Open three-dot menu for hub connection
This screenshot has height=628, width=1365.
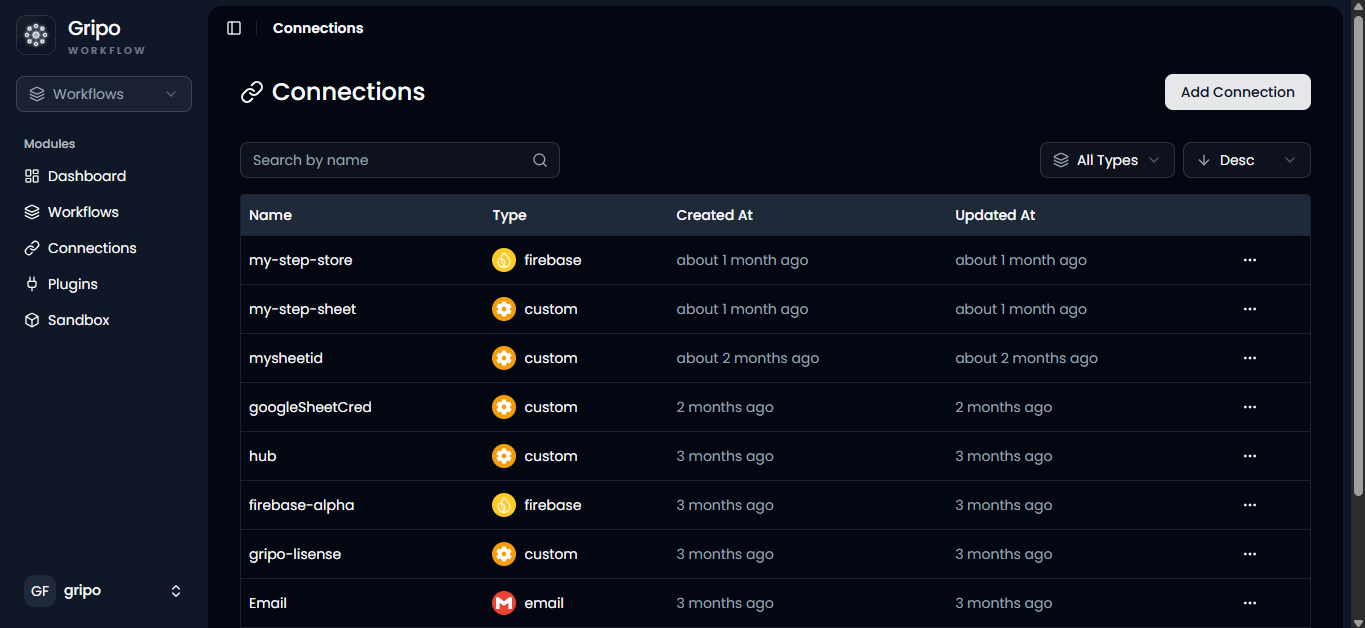click(1249, 456)
